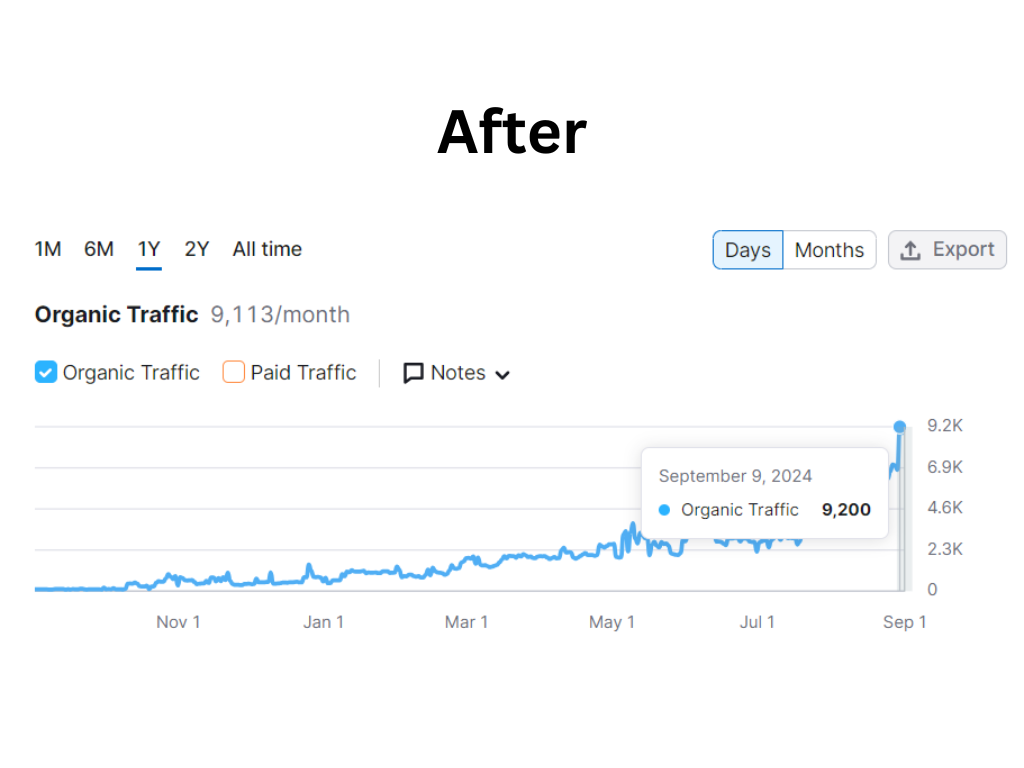Switch the chart to Days view
Screen dimensions: 1024x768
pos(747,250)
